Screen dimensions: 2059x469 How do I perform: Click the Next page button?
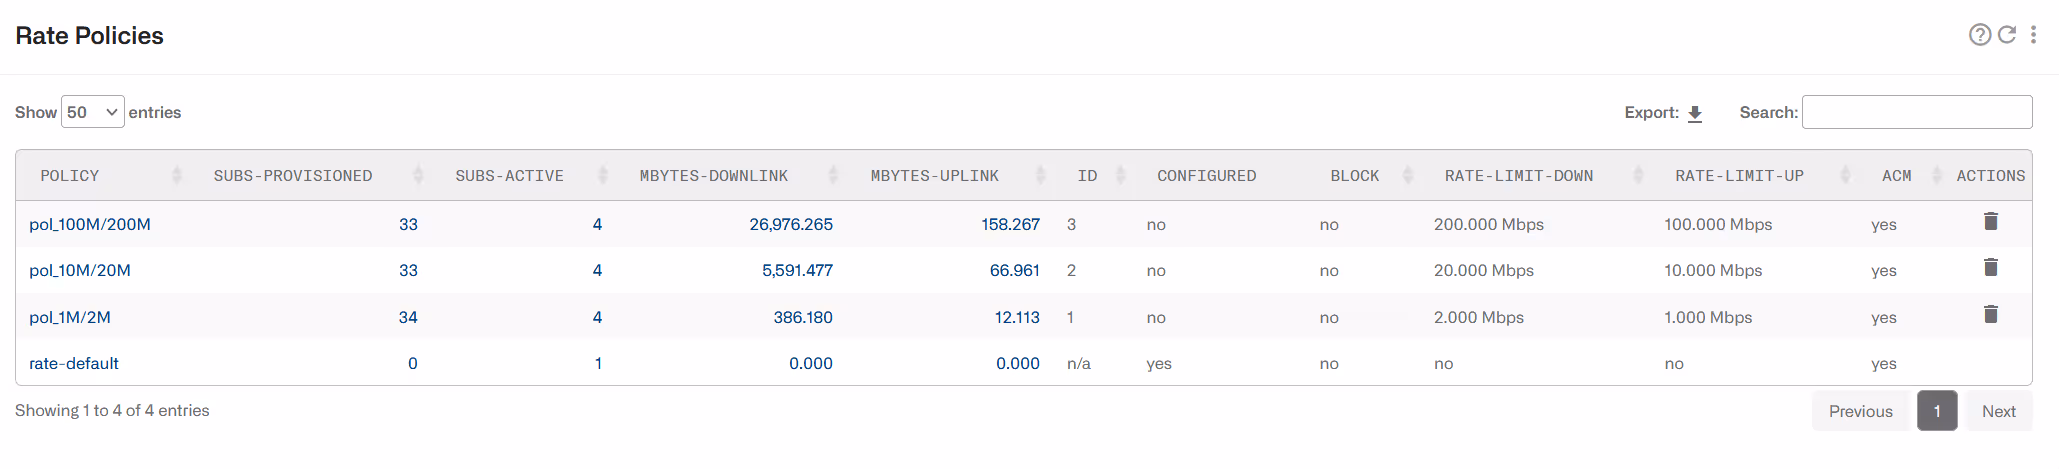coord(1999,411)
